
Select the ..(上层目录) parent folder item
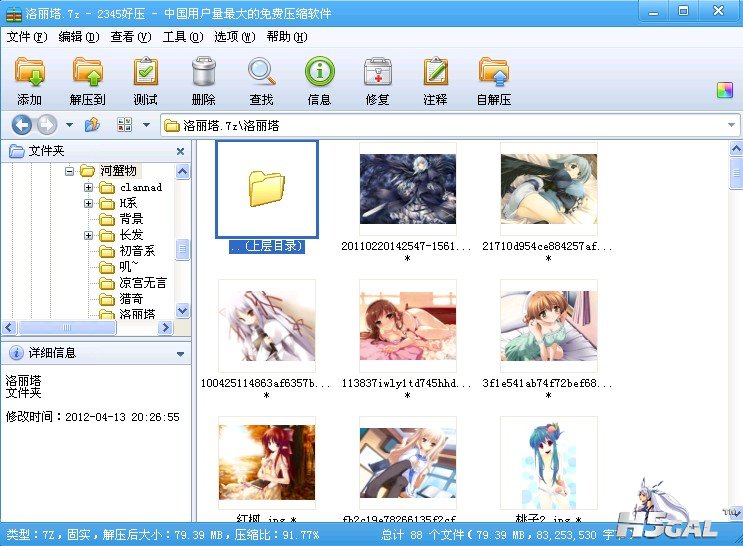(x=266, y=197)
